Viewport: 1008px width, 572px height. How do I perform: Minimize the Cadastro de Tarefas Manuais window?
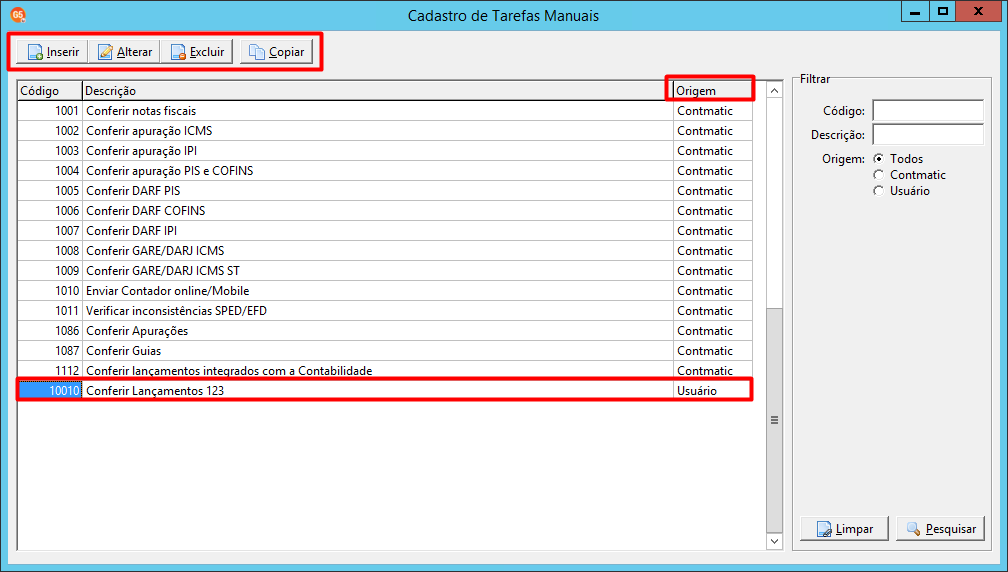[915, 12]
